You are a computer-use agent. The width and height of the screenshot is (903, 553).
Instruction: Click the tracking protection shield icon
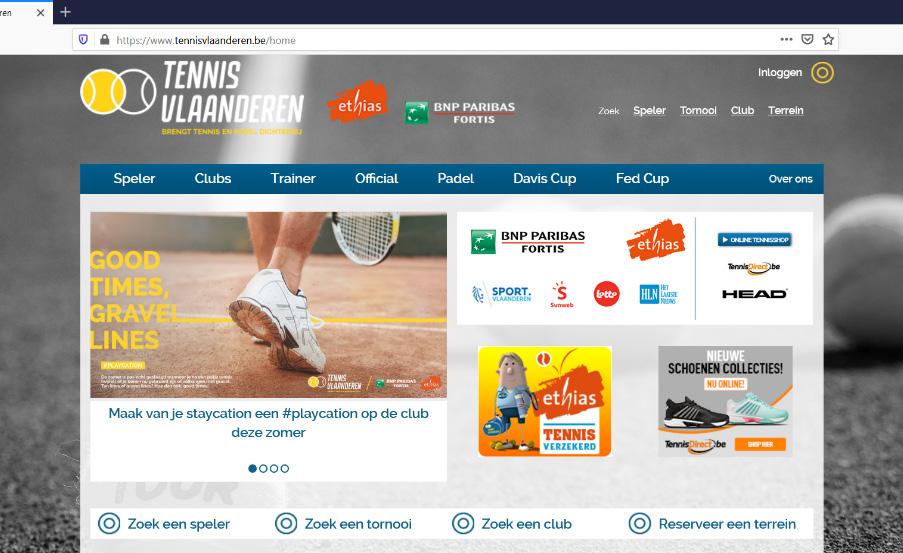coord(84,40)
